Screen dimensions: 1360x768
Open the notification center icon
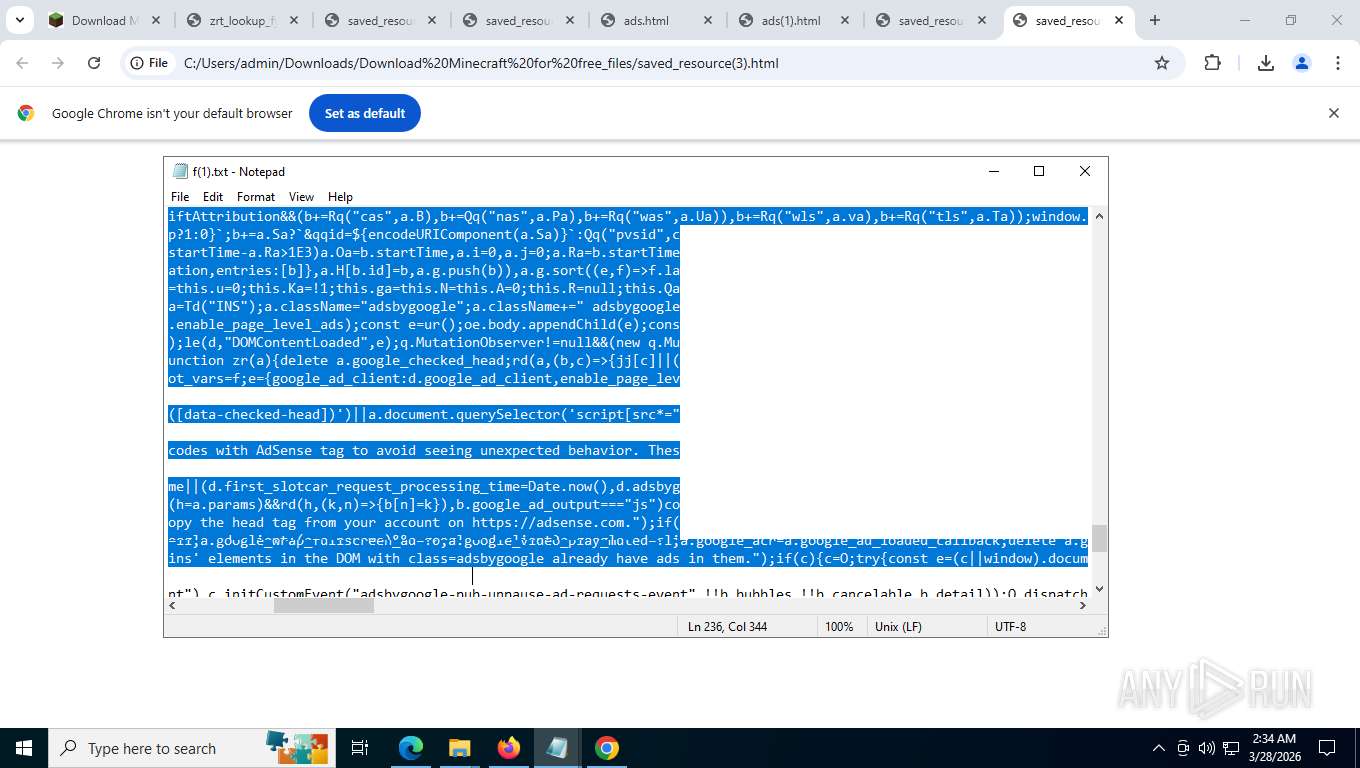1327,748
